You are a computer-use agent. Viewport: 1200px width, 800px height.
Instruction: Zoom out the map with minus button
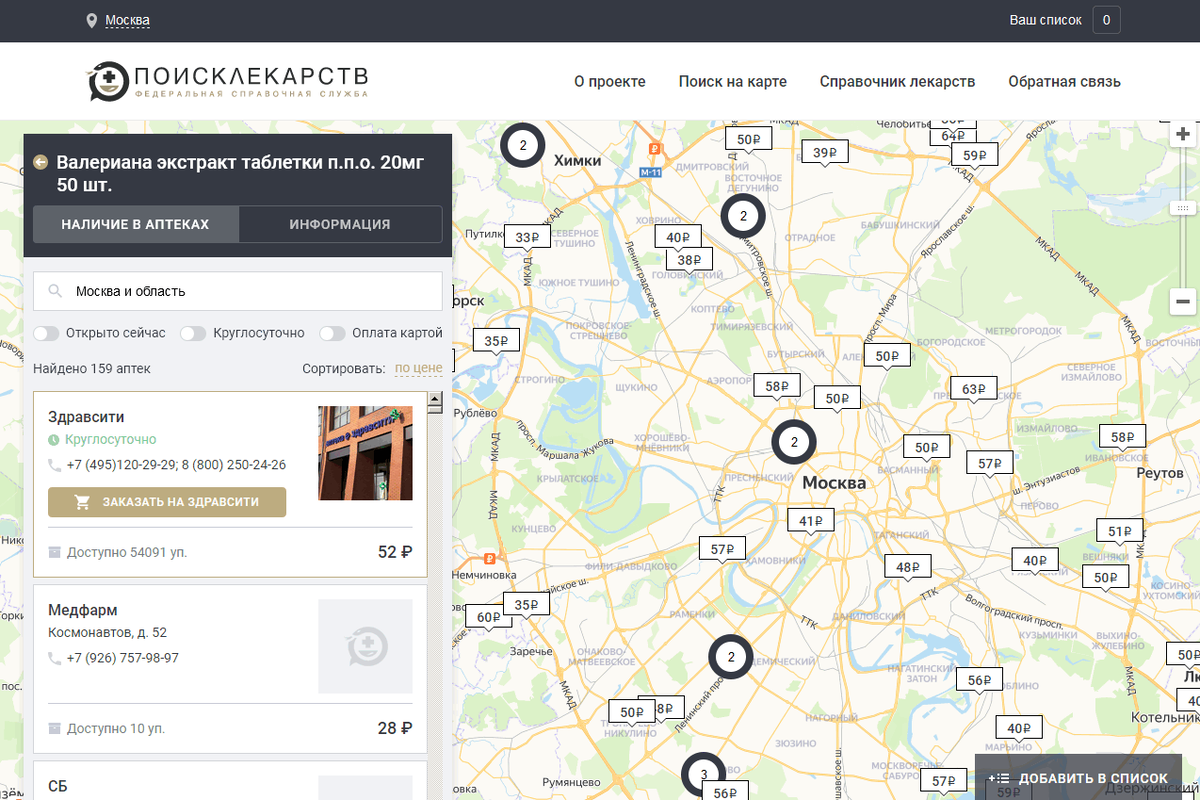tap(1184, 301)
